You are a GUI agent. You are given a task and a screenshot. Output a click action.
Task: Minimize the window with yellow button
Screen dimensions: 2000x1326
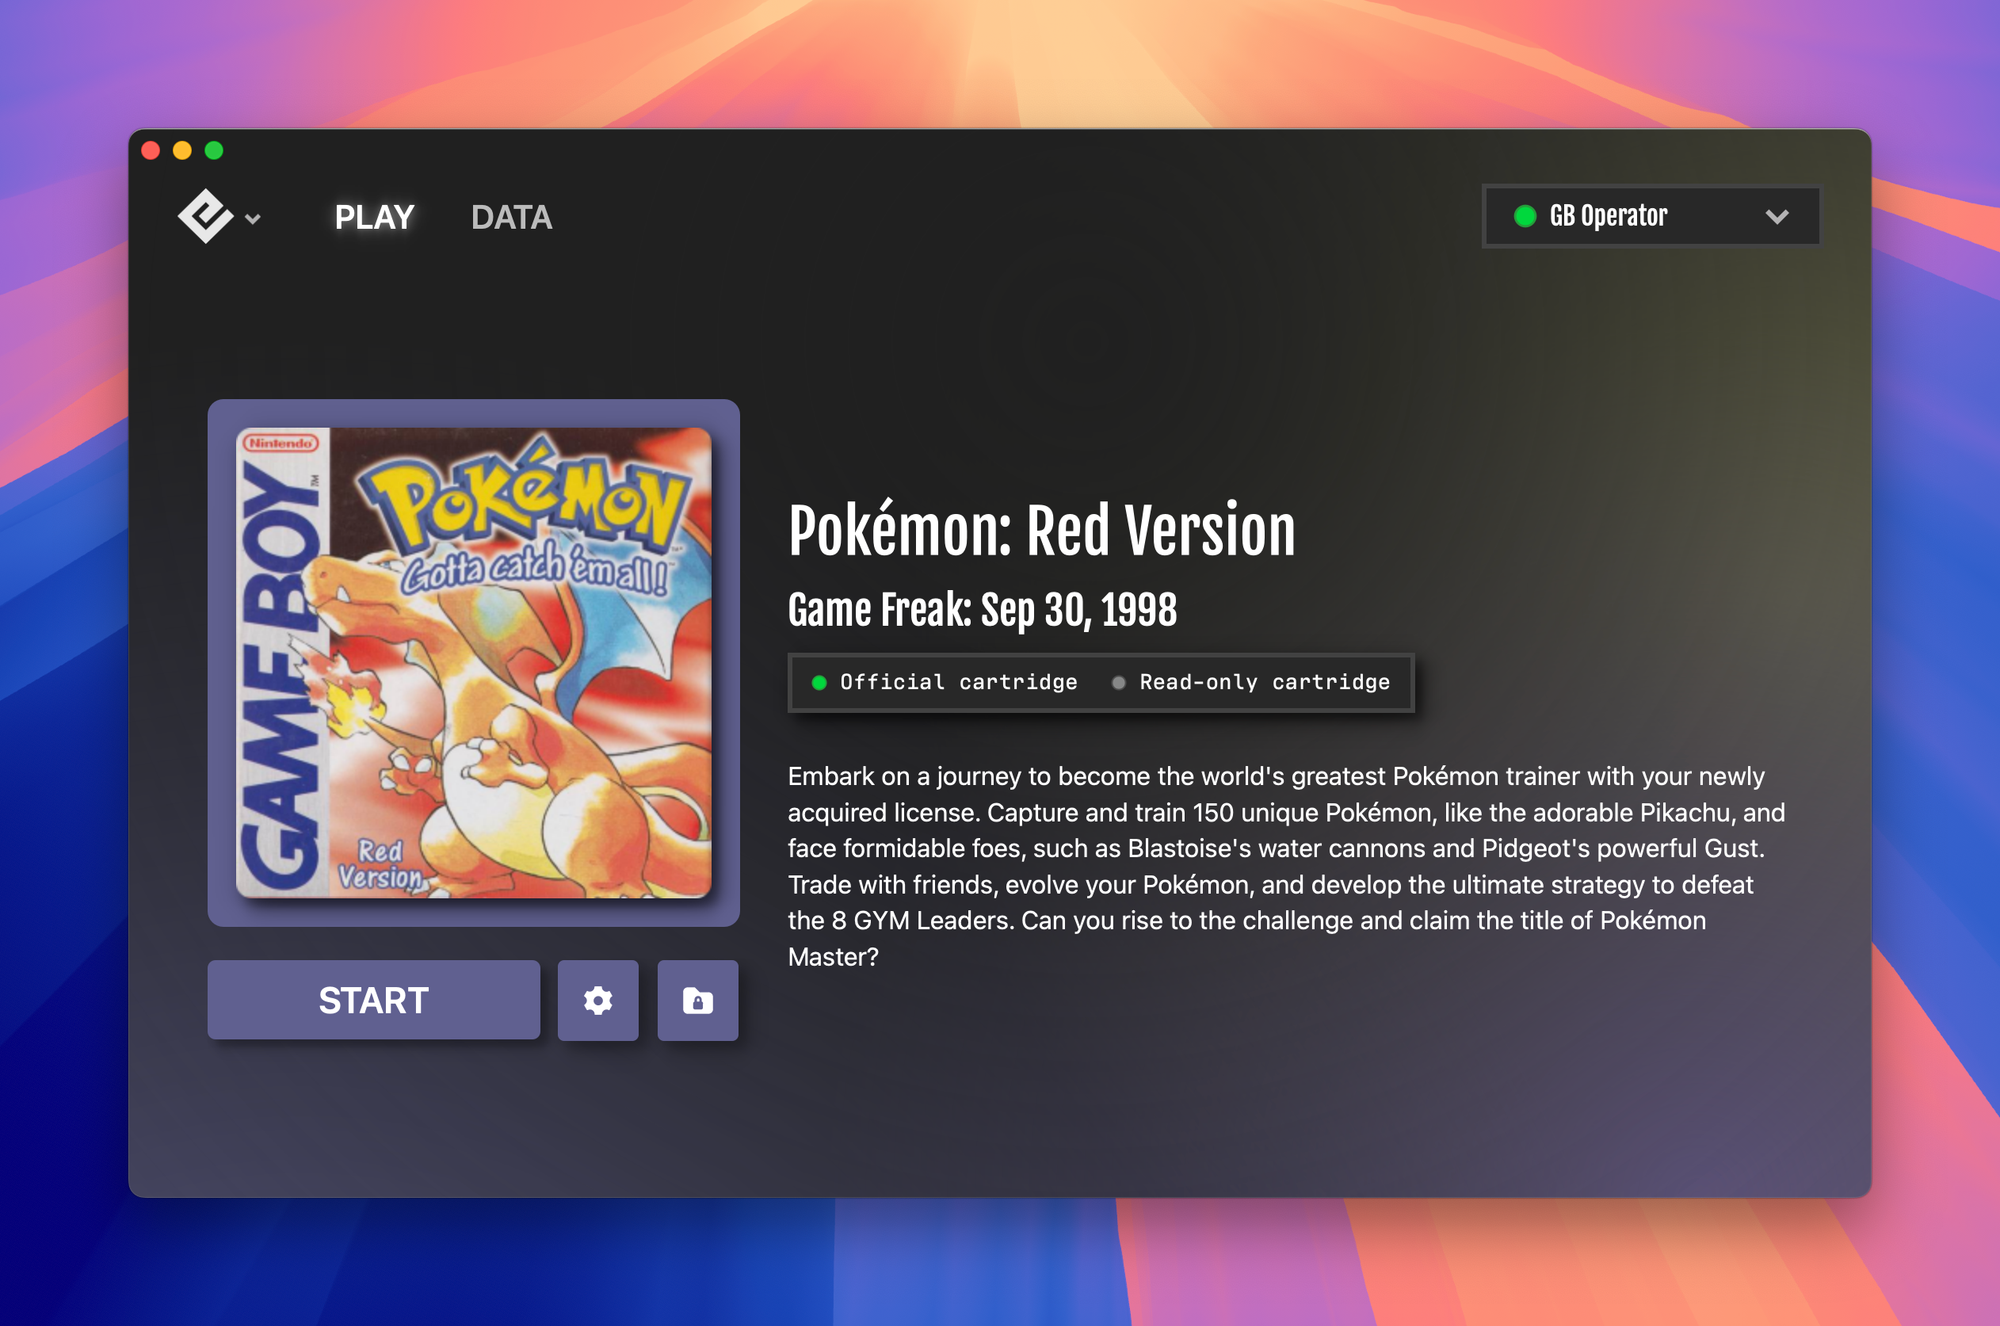click(182, 151)
